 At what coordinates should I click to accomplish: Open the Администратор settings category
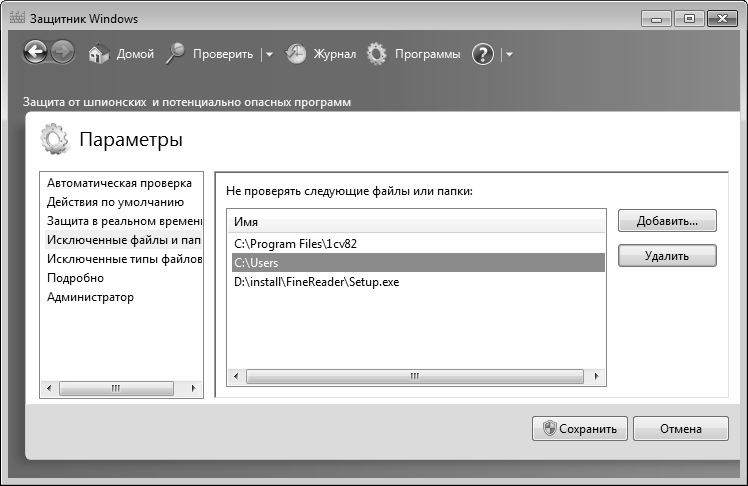[90, 297]
